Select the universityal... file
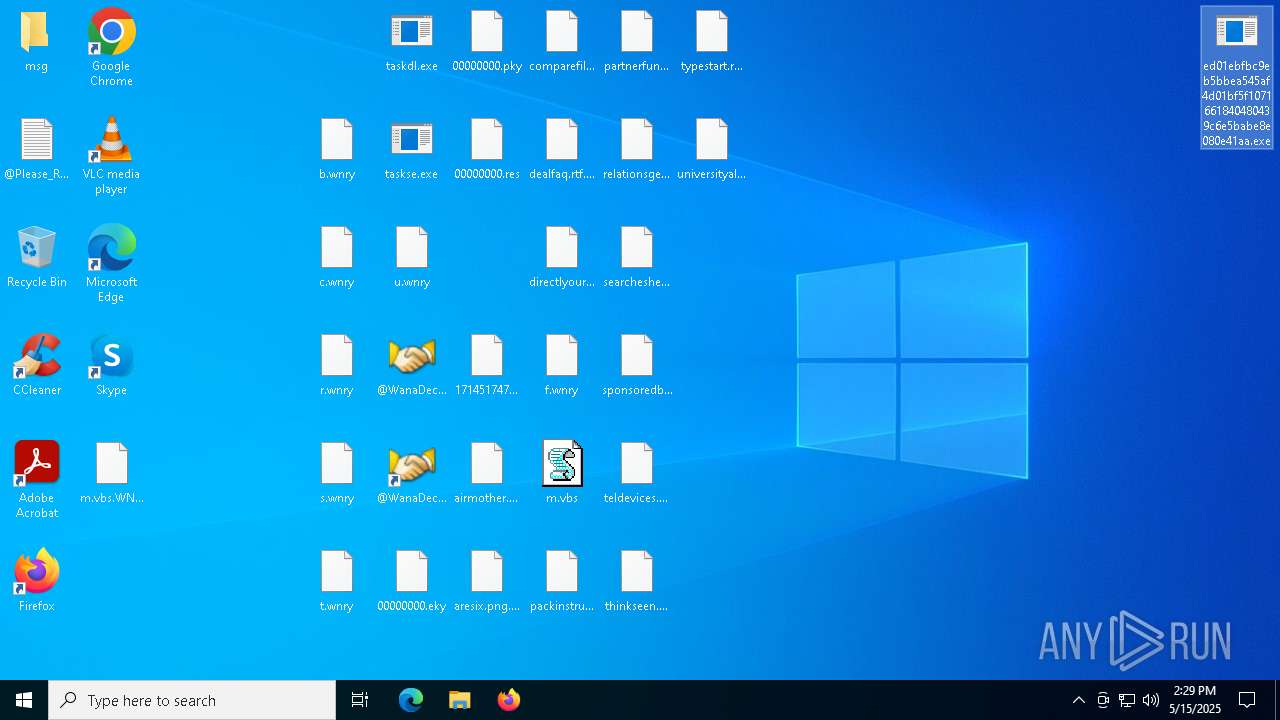The height and width of the screenshot is (720, 1280). coord(711,150)
